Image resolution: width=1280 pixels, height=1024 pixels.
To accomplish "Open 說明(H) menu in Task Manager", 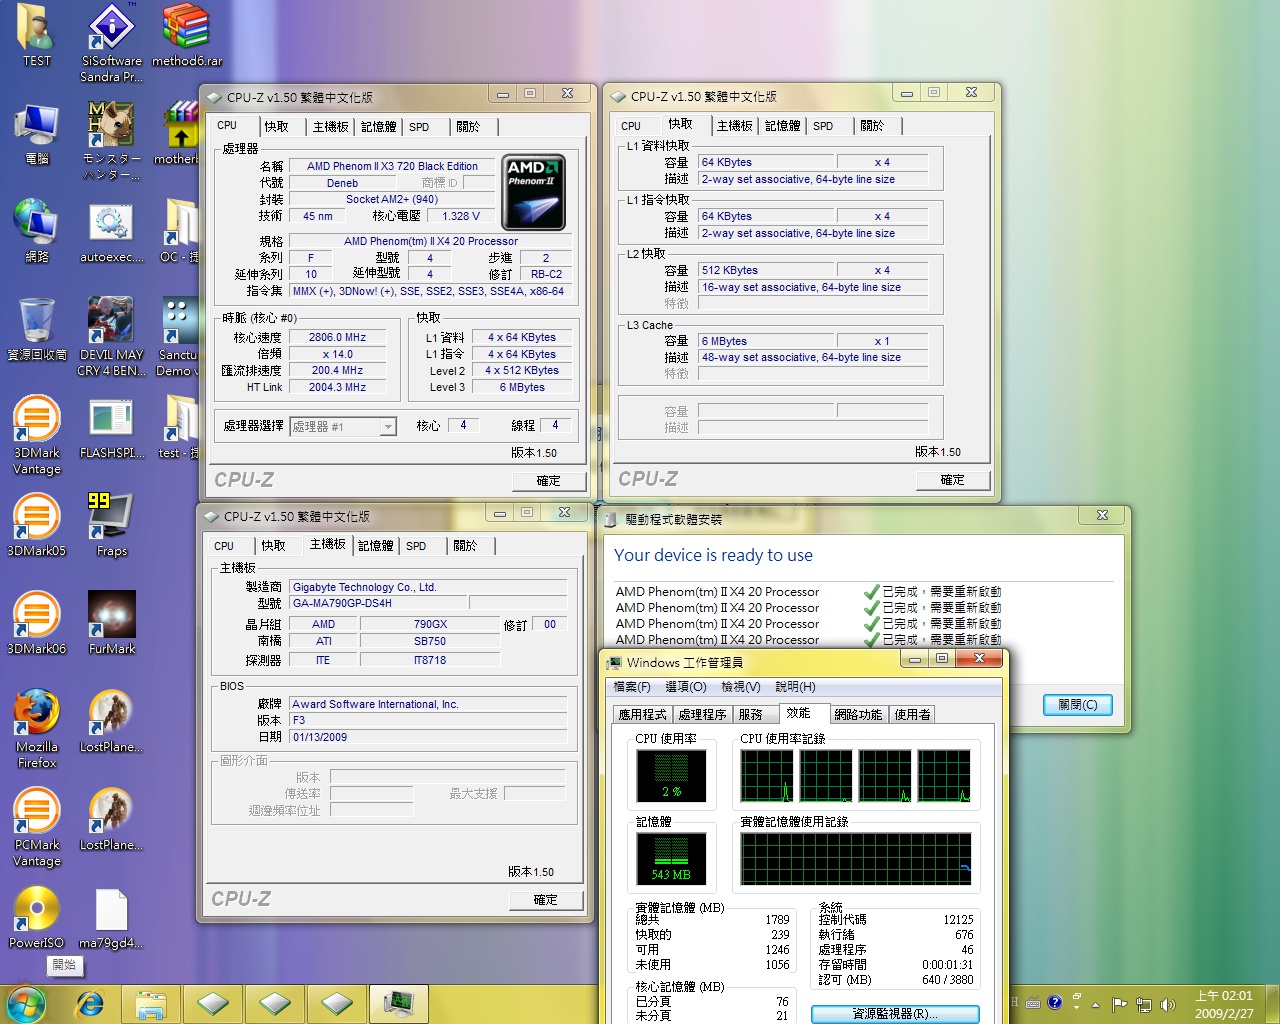I will coord(795,686).
